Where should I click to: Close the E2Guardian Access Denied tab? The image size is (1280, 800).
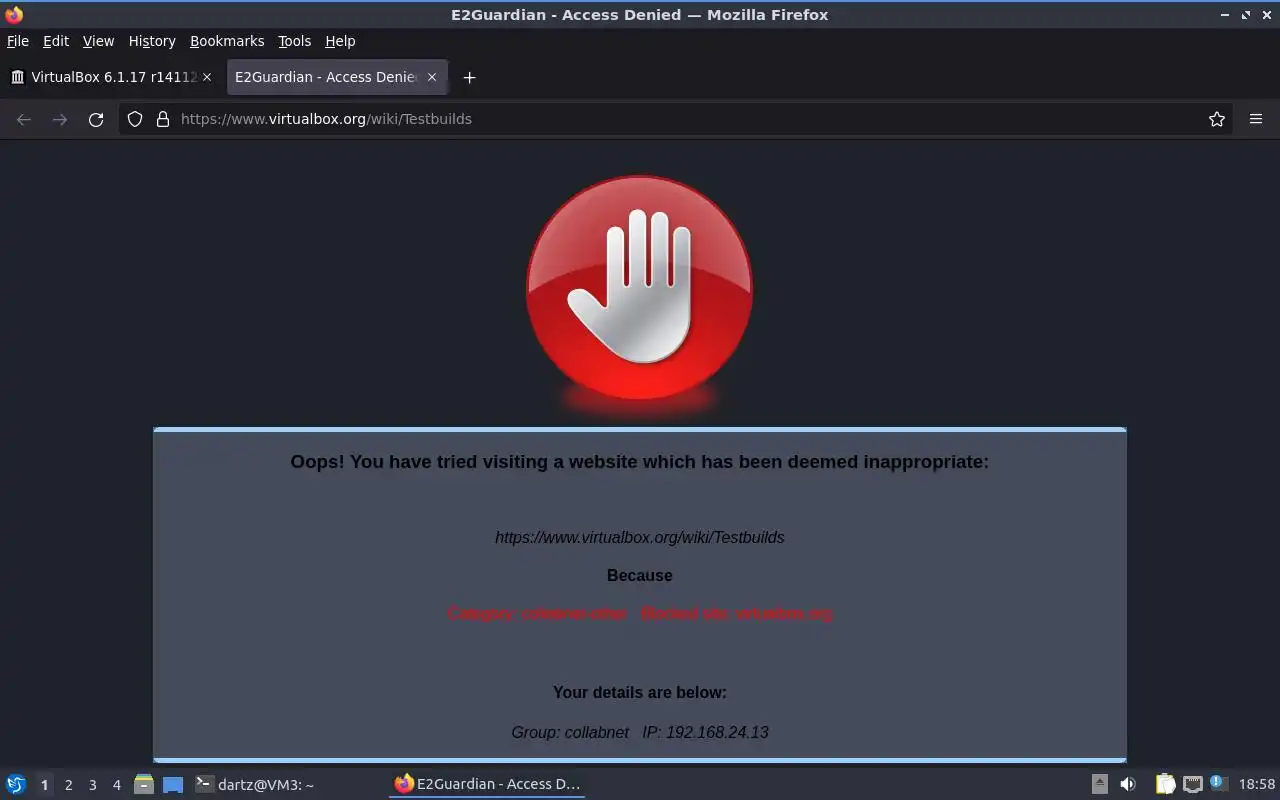(x=432, y=77)
